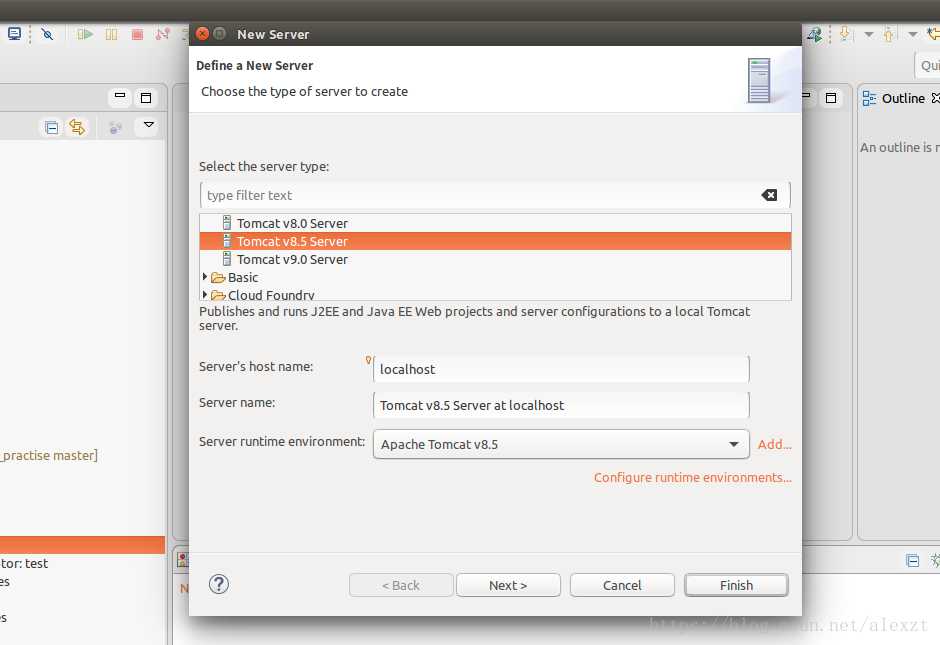Click the red Terminate icon
This screenshot has width=940, height=645.
coord(137,34)
